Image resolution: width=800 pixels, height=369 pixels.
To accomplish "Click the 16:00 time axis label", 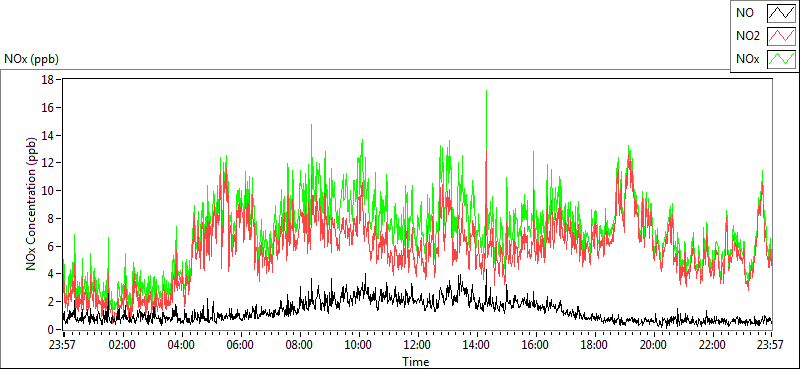I will pos(535,345).
